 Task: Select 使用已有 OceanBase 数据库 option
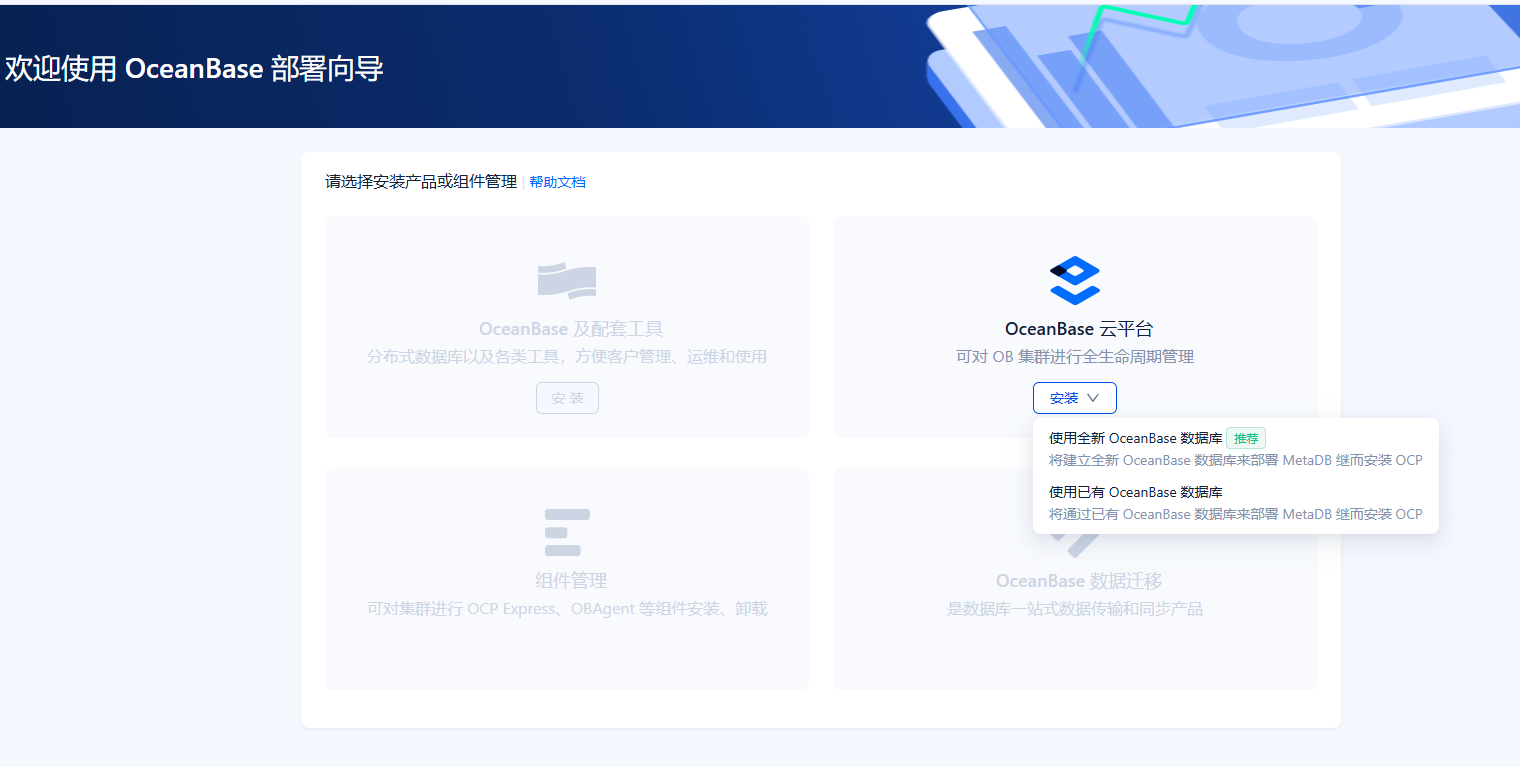pyautogui.click(x=1236, y=502)
